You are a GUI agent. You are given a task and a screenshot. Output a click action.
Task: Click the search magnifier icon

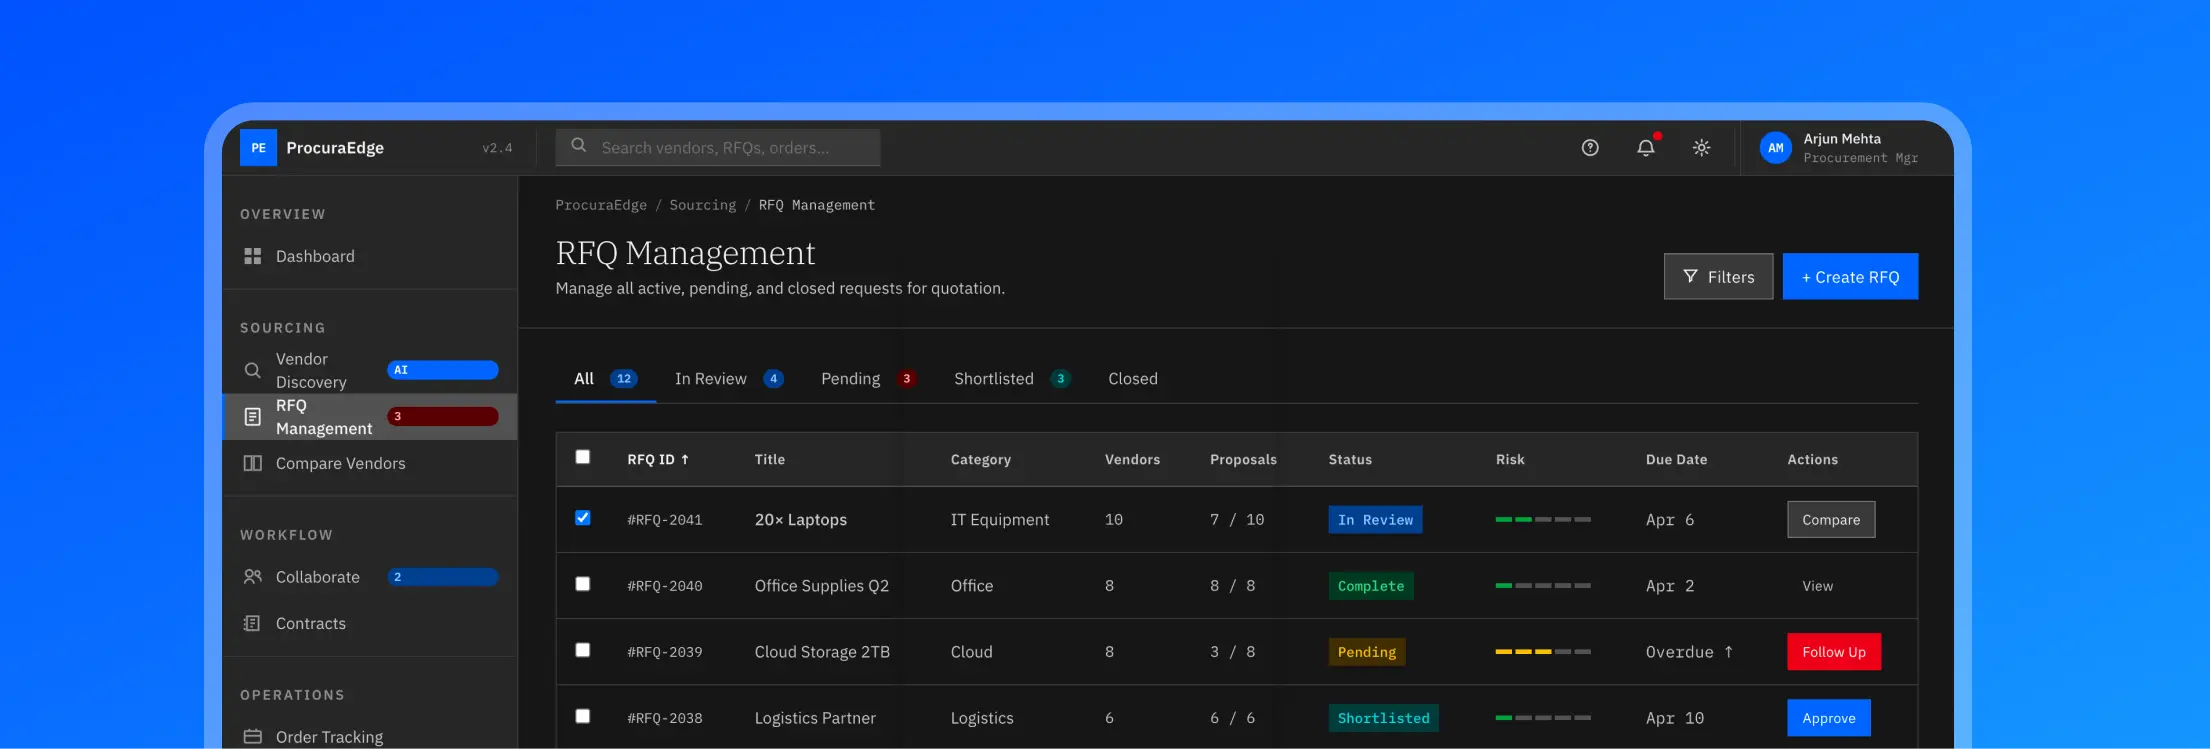point(578,146)
